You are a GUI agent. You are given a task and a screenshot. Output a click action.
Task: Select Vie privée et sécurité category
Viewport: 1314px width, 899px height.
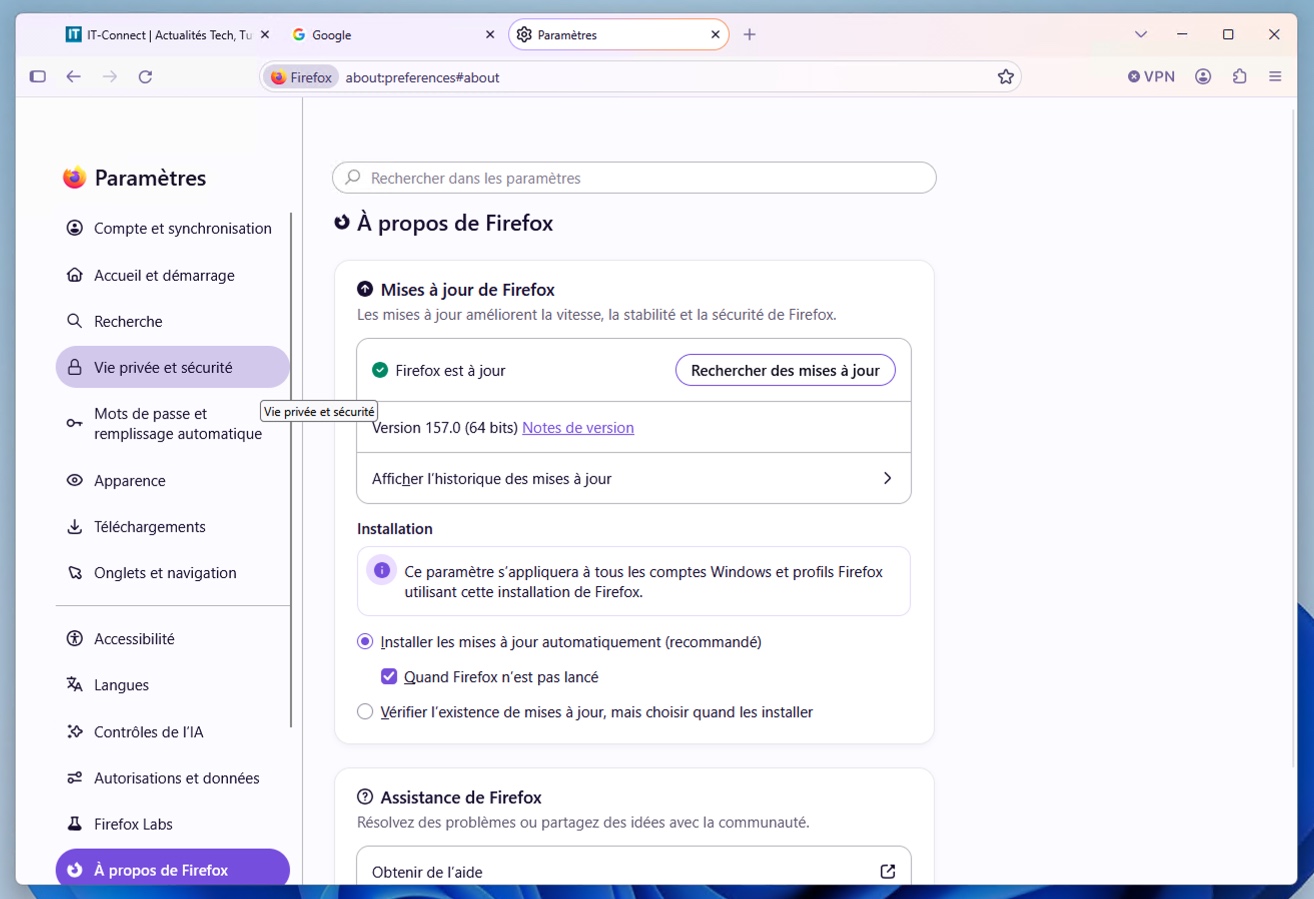[172, 368]
